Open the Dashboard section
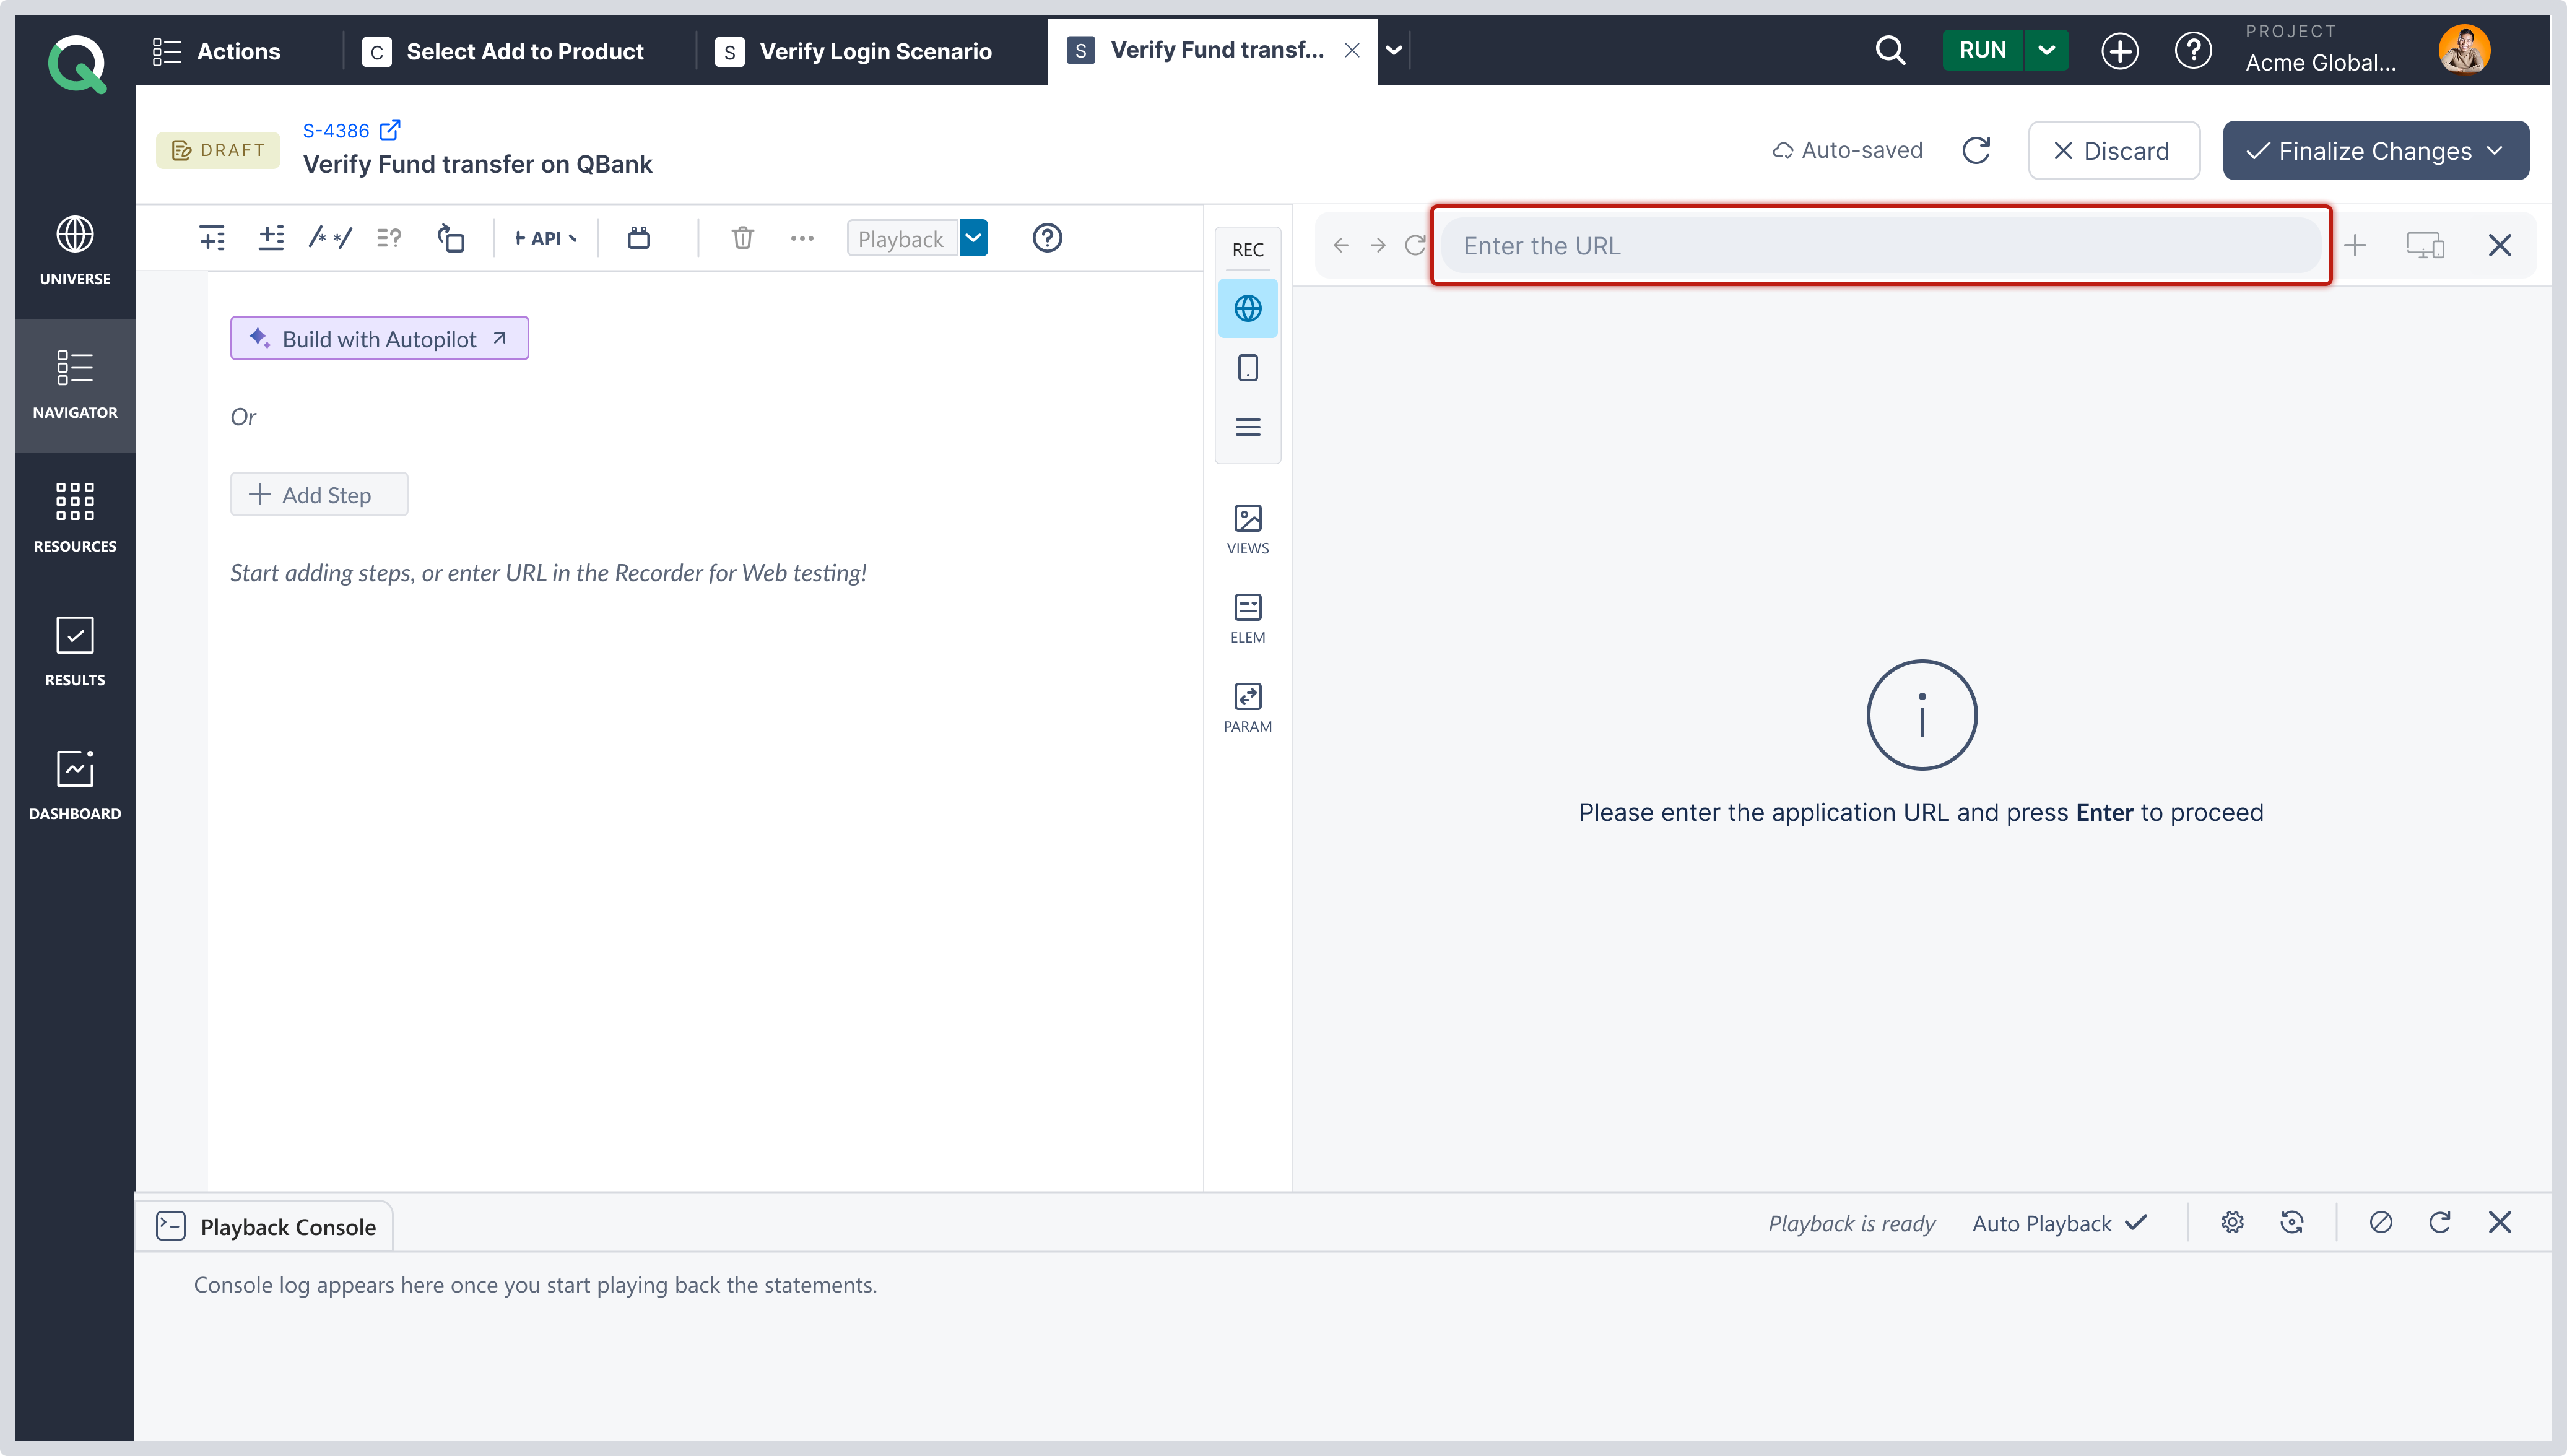 tap(75, 785)
